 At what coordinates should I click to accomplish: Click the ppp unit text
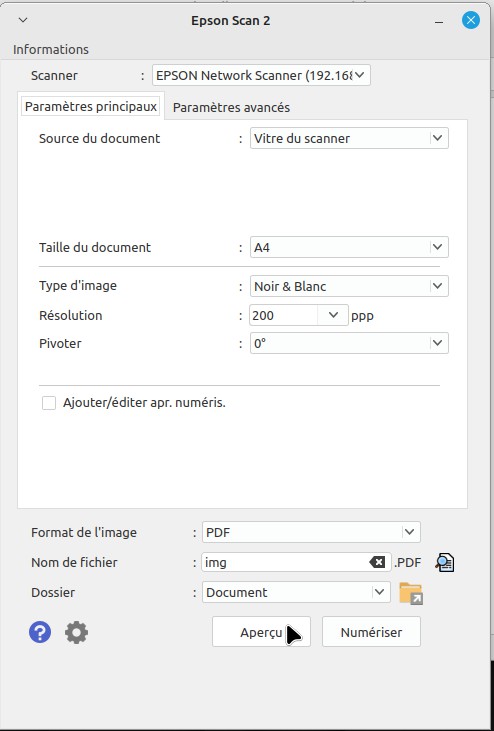coord(362,316)
